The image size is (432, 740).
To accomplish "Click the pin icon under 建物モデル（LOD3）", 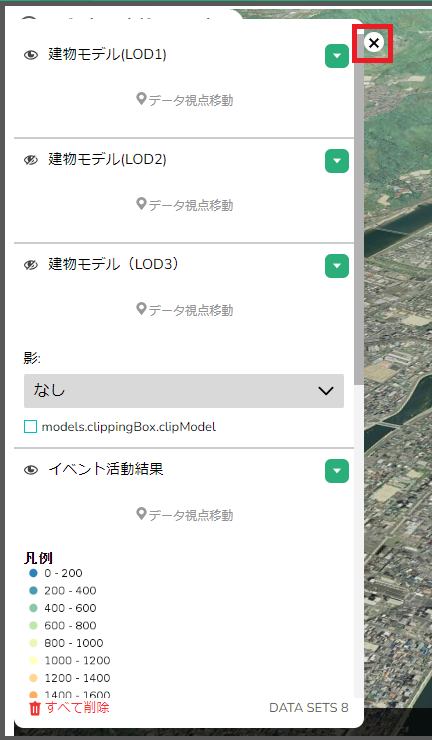I will [x=141, y=309].
